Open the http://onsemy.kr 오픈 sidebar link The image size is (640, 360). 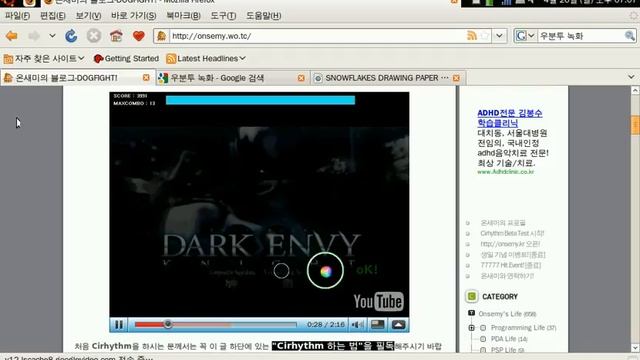[510, 244]
